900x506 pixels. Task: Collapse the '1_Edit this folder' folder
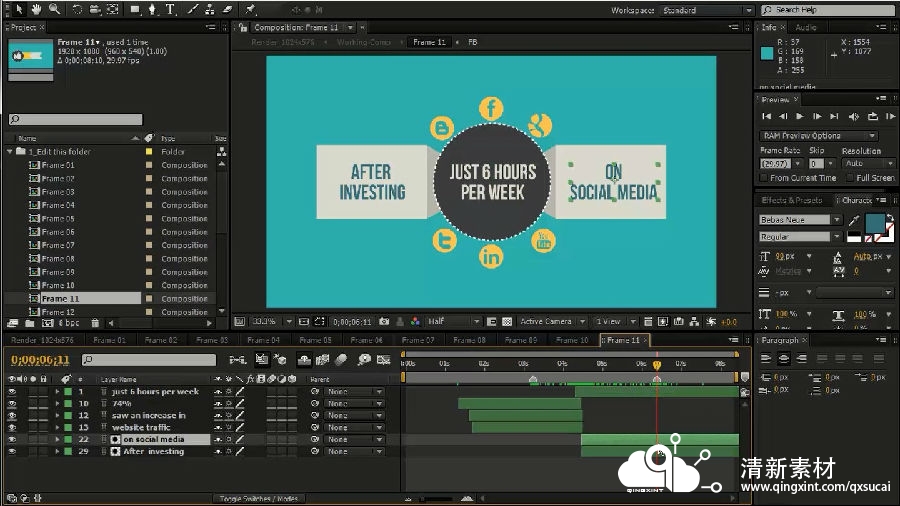click(x=10, y=152)
